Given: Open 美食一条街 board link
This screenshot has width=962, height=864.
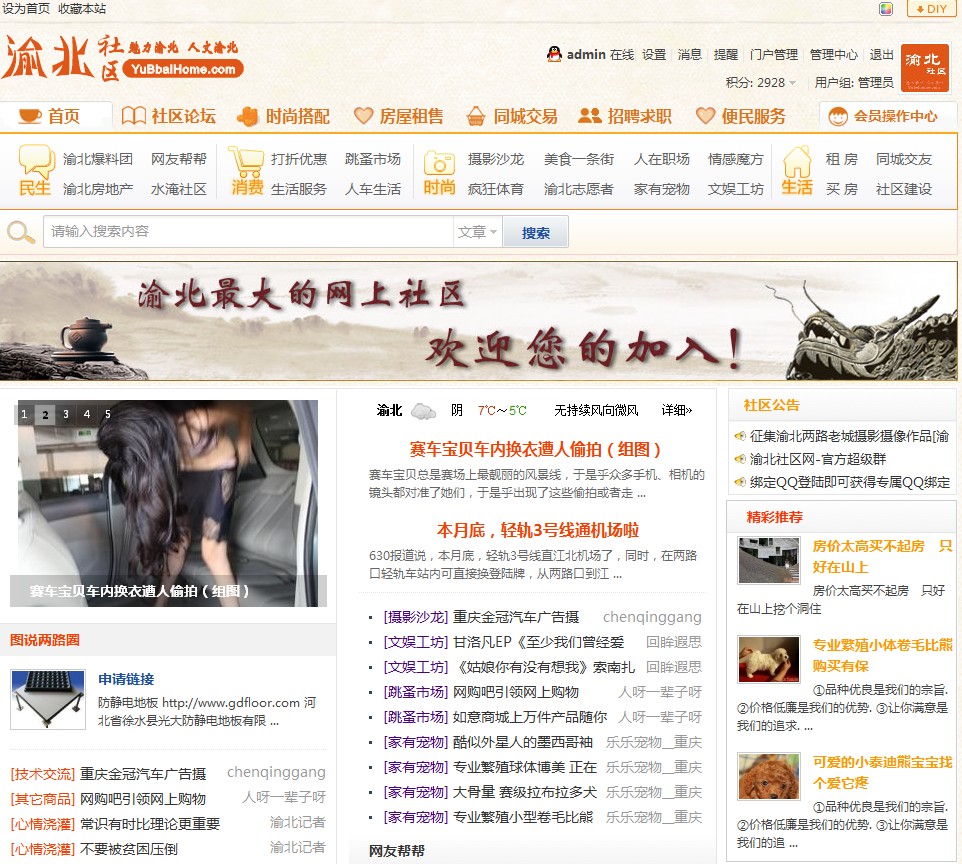Looking at the screenshot, I should tap(579, 160).
